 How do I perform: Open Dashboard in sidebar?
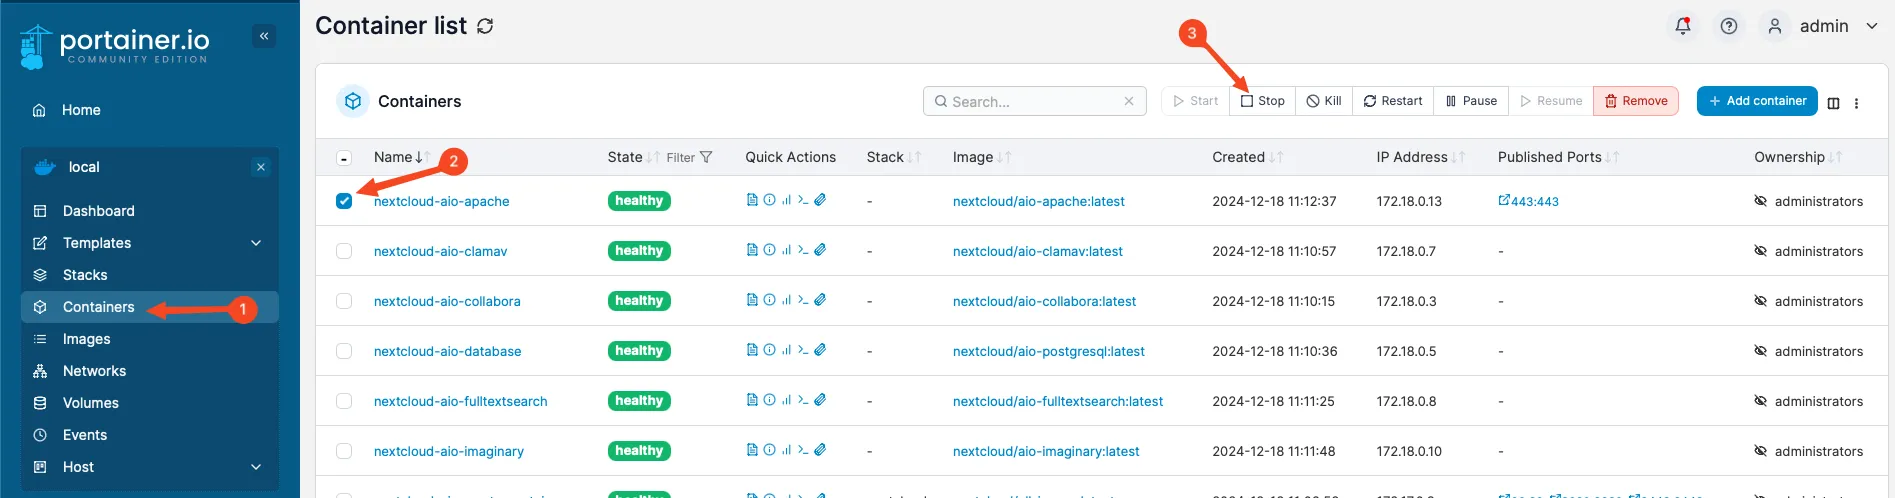(98, 211)
